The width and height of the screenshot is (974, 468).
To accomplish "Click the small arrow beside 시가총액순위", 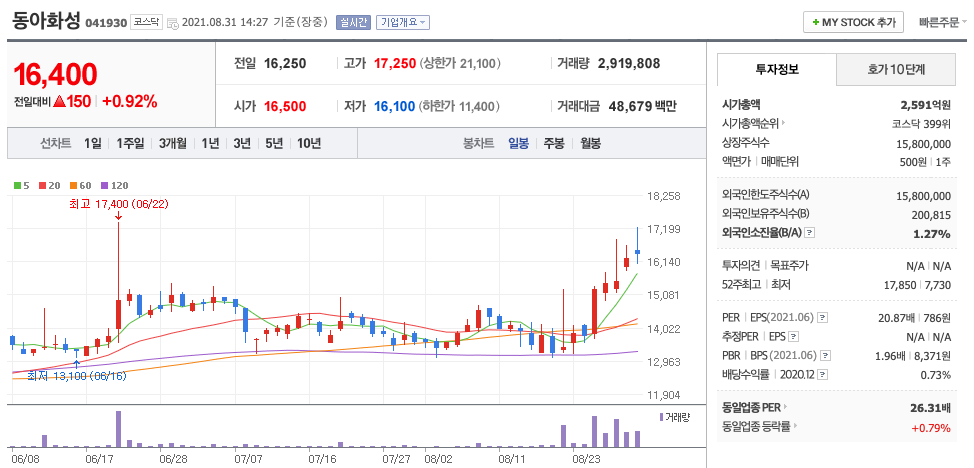I will tap(783, 123).
